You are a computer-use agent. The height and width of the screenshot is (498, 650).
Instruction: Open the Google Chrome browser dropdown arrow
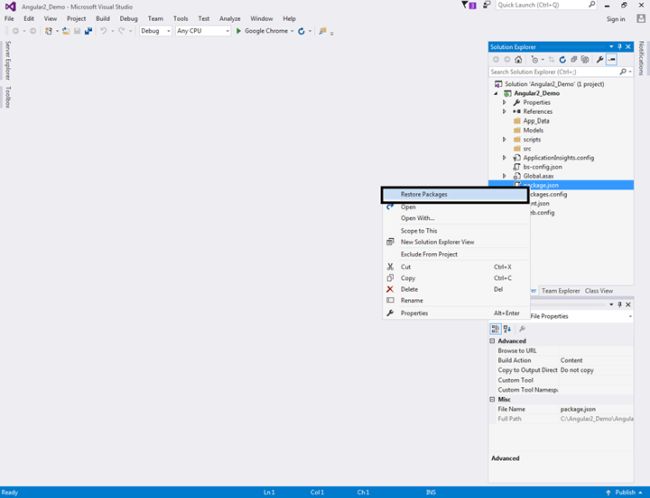tap(292, 31)
